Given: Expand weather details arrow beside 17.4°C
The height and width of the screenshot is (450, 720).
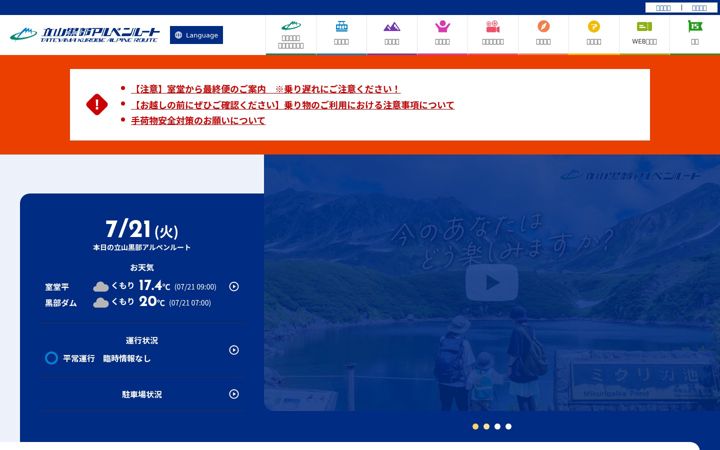Looking at the screenshot, I should click(x=234, y=287).
